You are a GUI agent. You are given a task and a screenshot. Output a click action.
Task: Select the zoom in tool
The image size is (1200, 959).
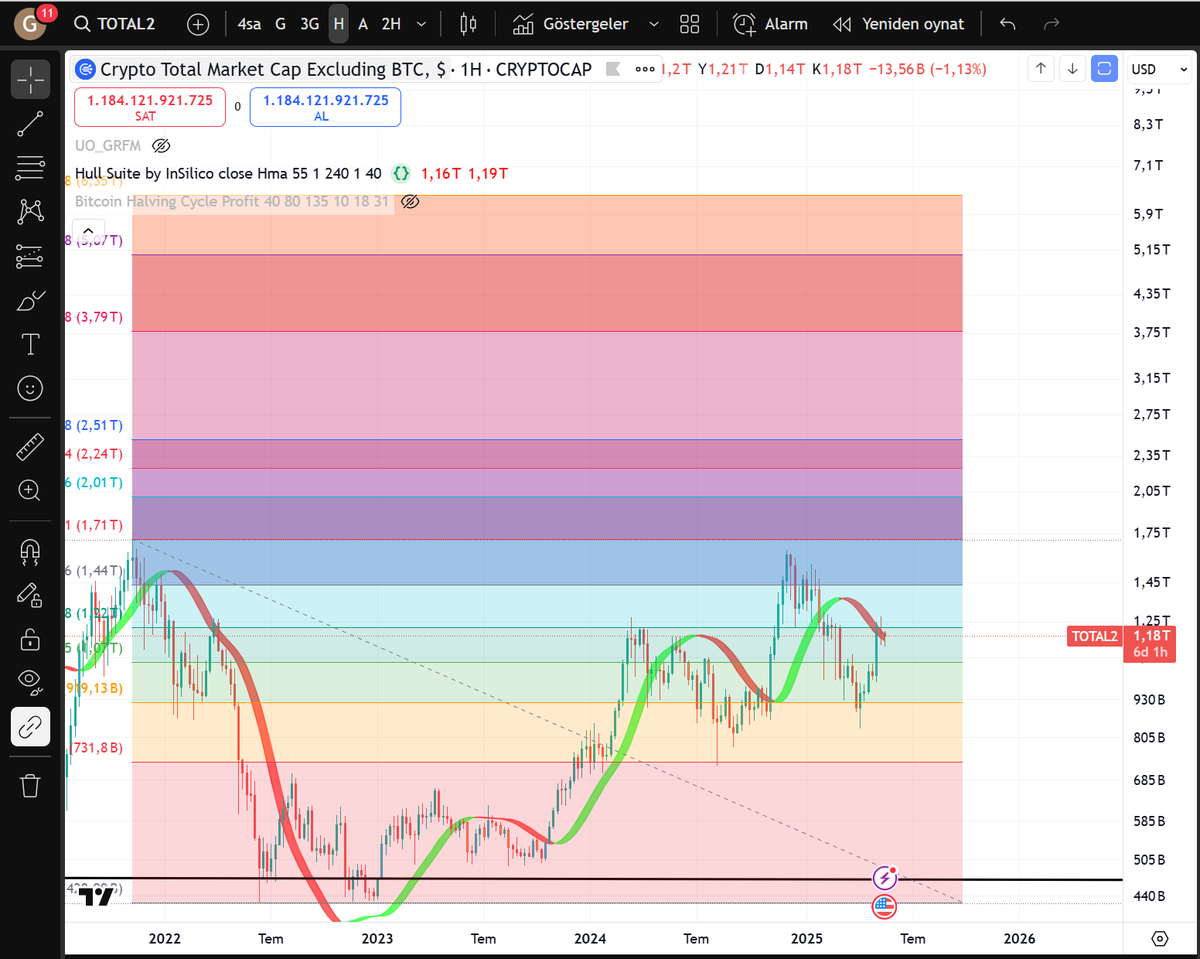30,490
